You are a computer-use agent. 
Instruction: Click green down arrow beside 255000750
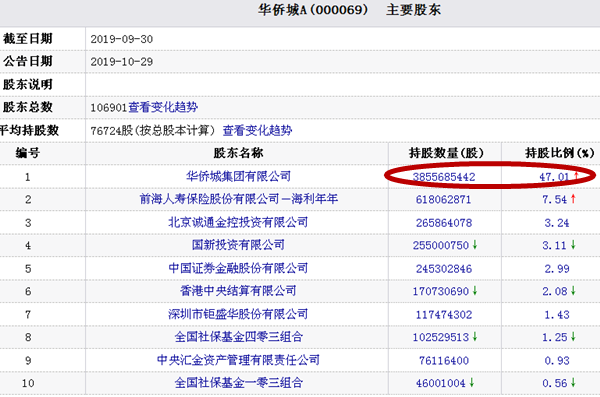tap(474, 245)
